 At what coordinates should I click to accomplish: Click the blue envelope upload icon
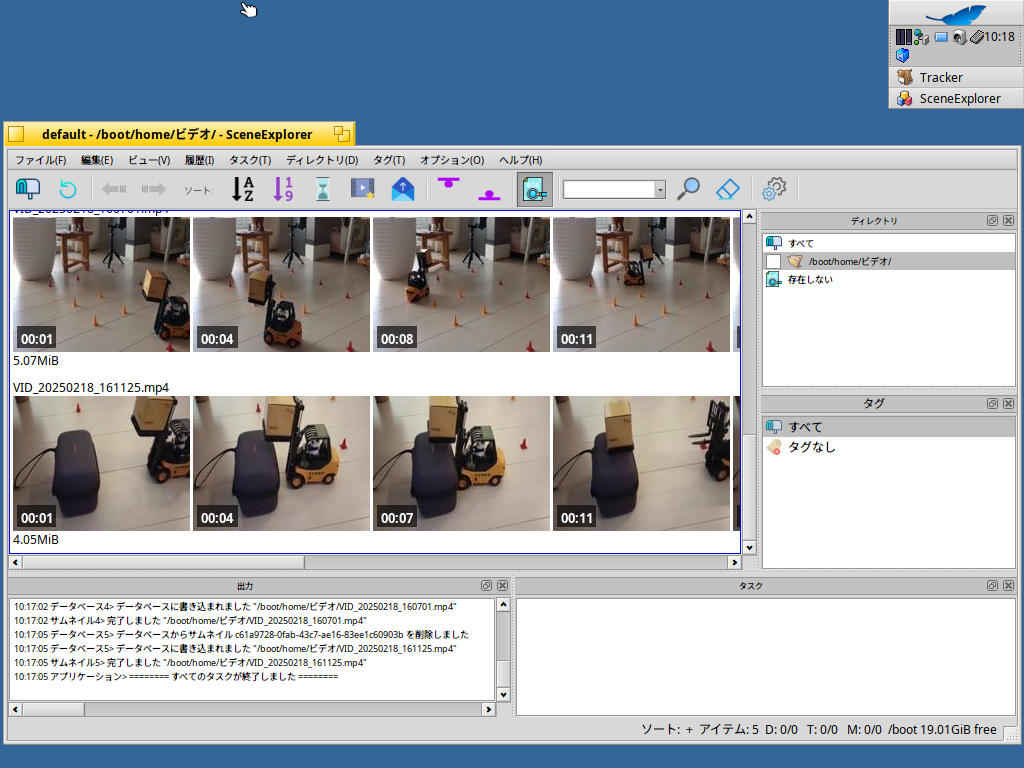click(x=403, y=189)
